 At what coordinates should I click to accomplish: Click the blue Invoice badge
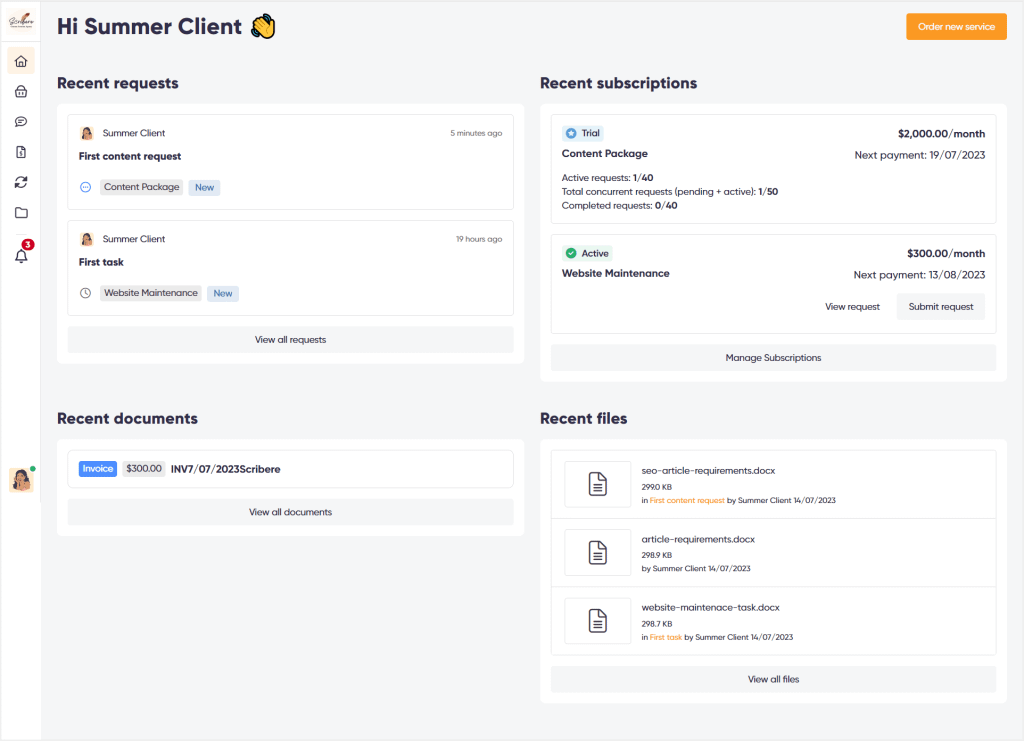[98, 469]
